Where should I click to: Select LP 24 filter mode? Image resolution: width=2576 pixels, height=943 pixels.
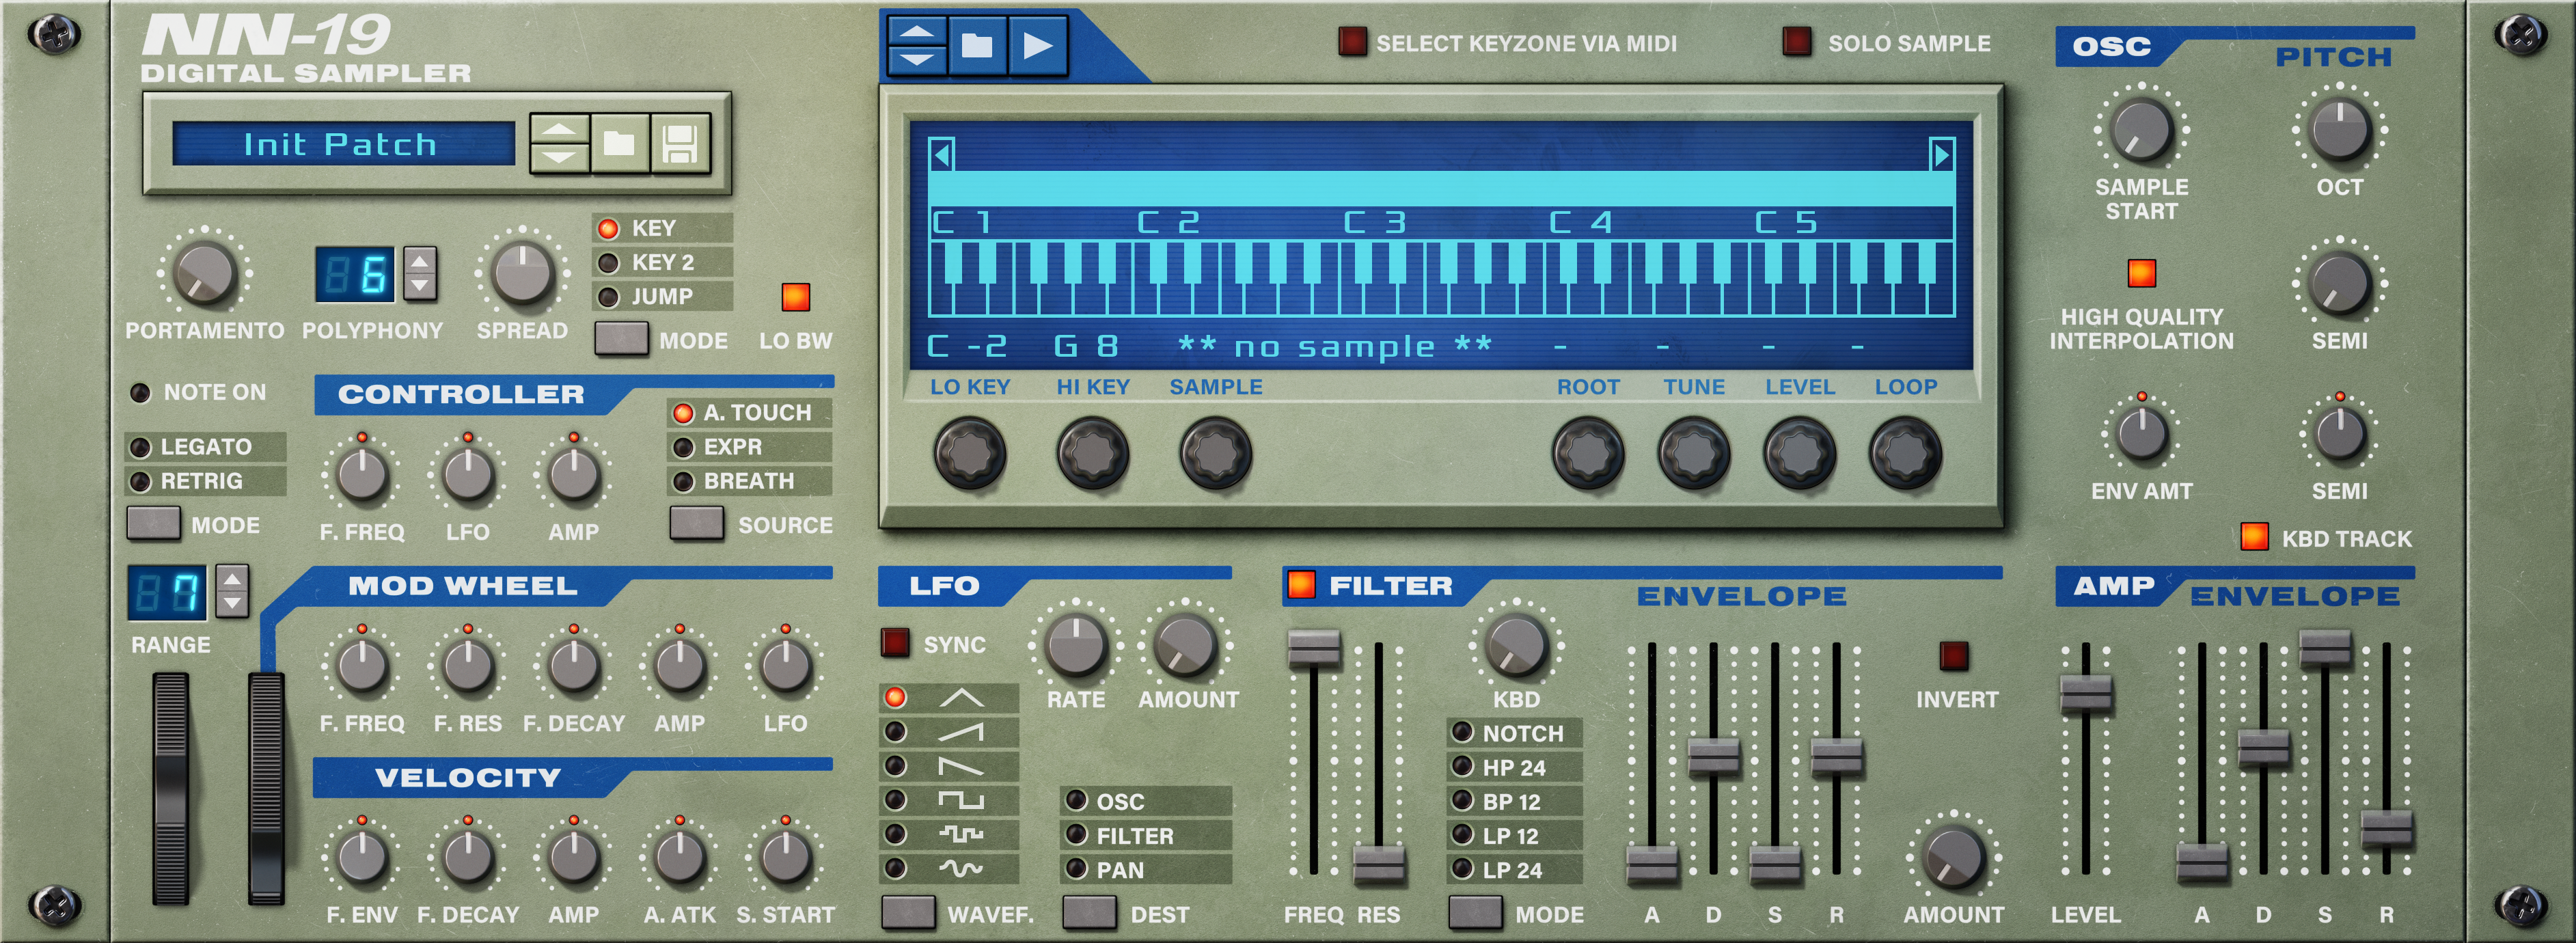(1515, 869)
